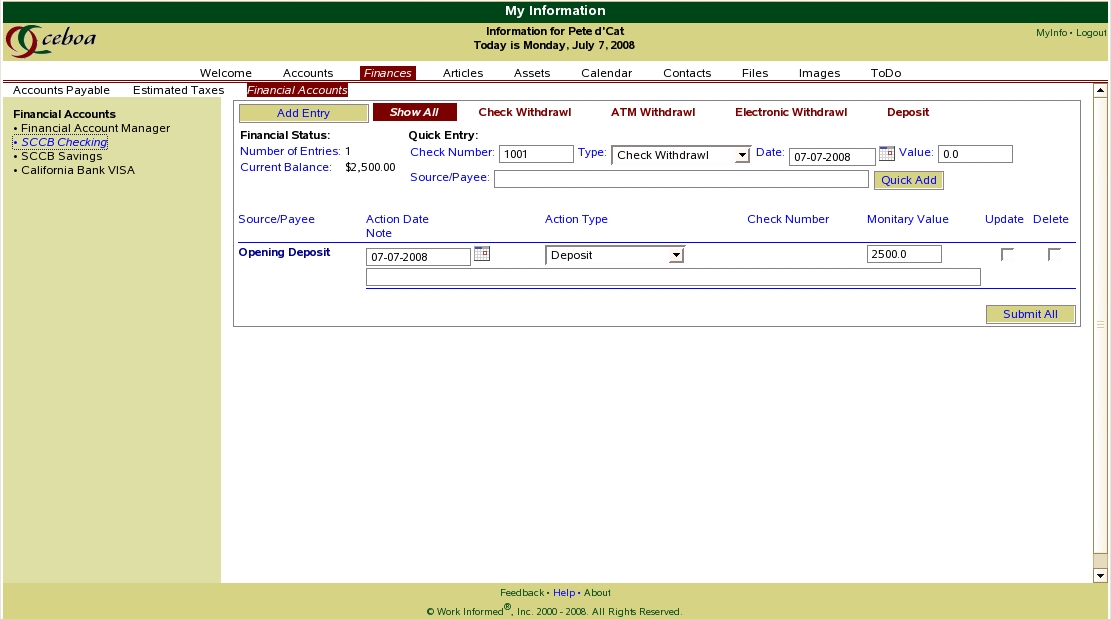Check the Delete checkbox for Opening Deposit
Image resolution: width=1111 pixels, height=619 pixels.
[1054, 255]
